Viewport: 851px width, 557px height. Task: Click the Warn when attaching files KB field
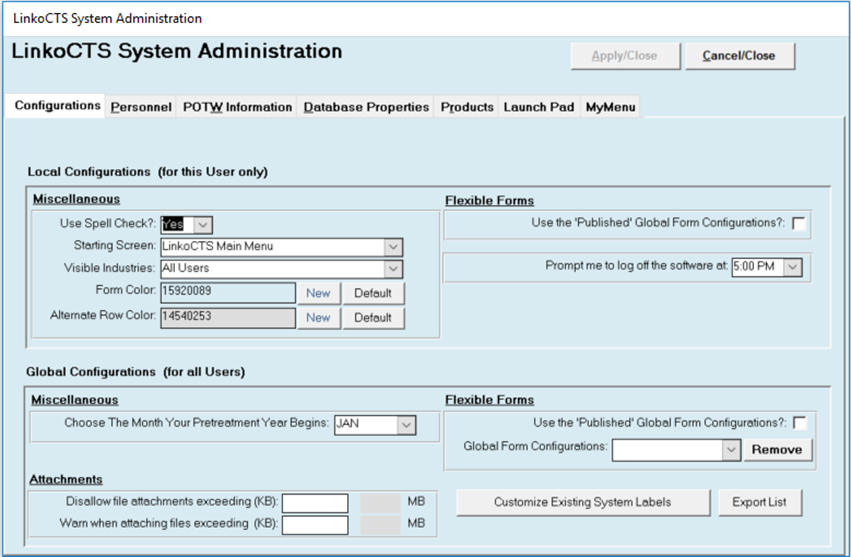tap(315, 525)
